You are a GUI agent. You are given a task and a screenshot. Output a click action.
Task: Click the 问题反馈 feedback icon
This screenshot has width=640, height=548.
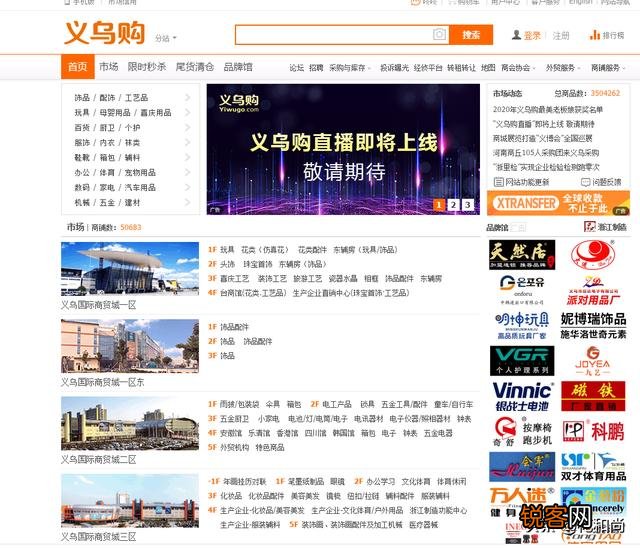click(x=585, y=182)
